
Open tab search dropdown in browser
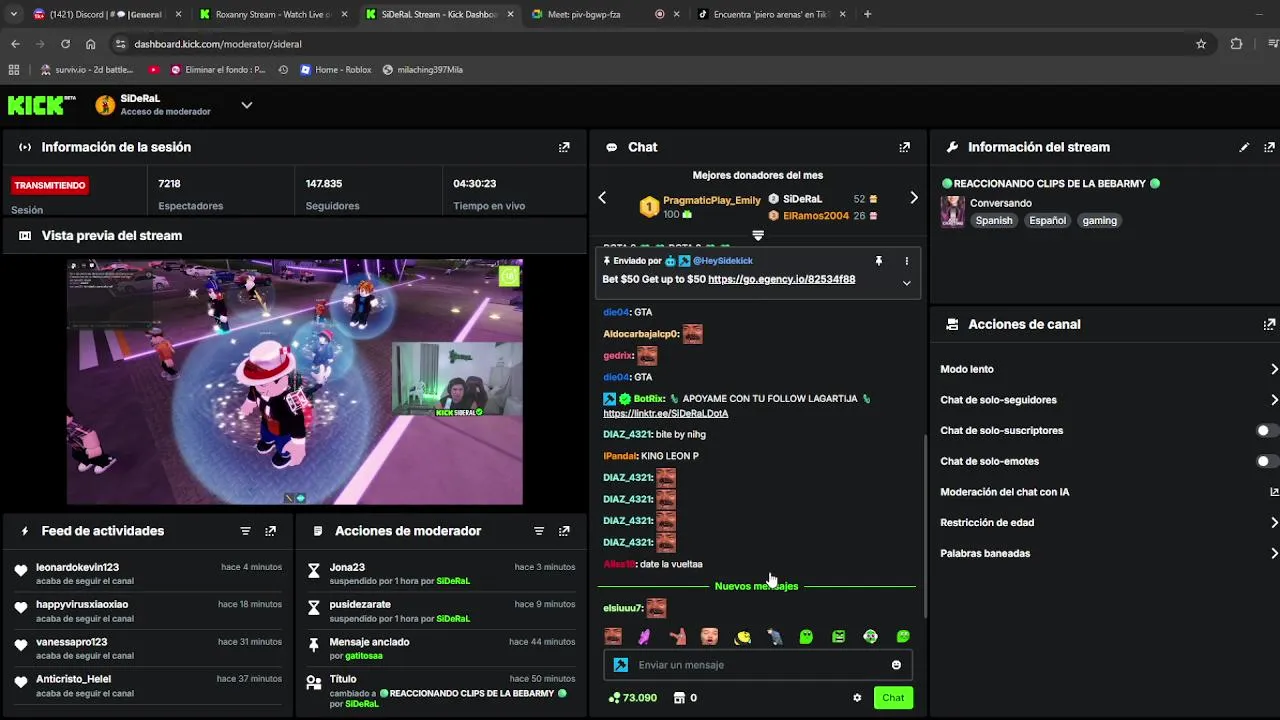point(13,14)
